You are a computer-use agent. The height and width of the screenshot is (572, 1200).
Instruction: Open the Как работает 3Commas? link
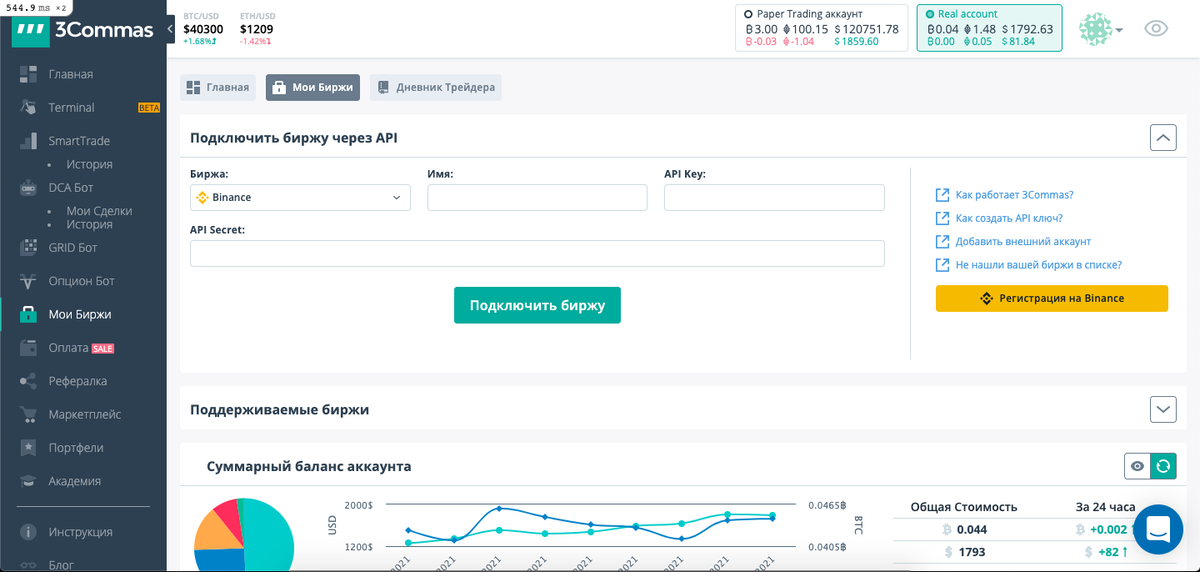1014,195
